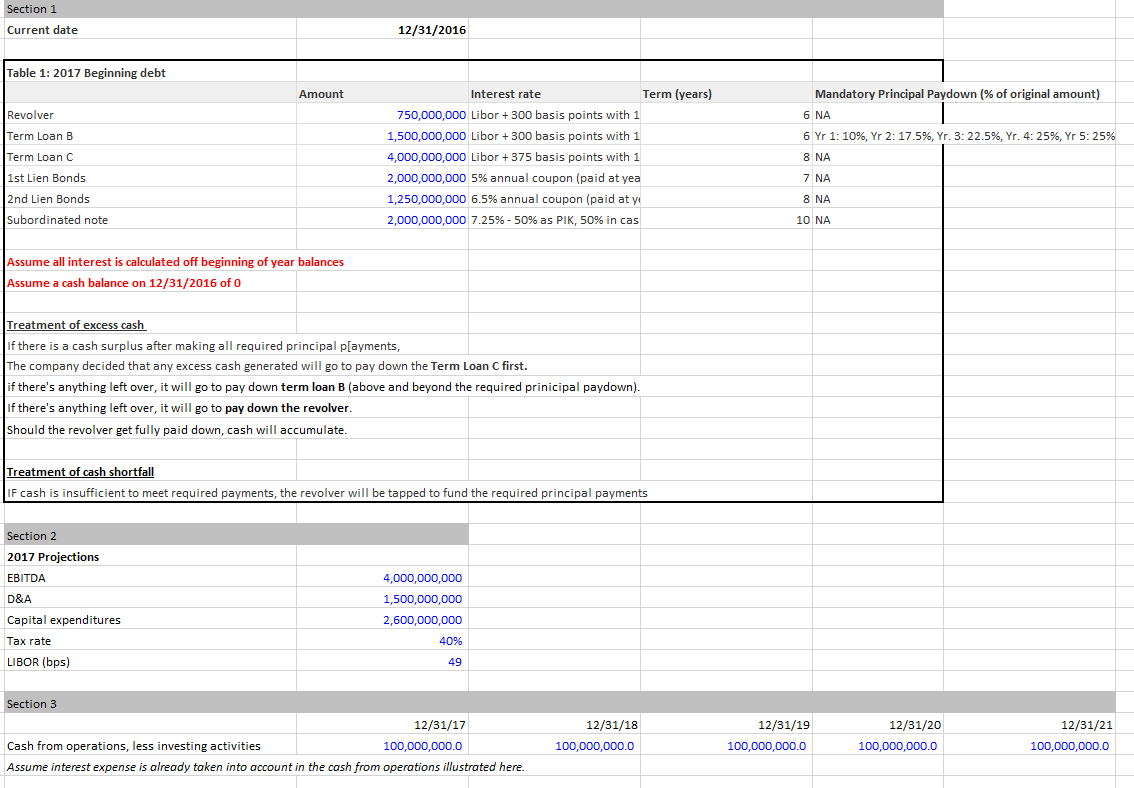Click the 12/31/19 date header
The height and width of the screenshot is (788, 1134).
(x=784, y=724)
